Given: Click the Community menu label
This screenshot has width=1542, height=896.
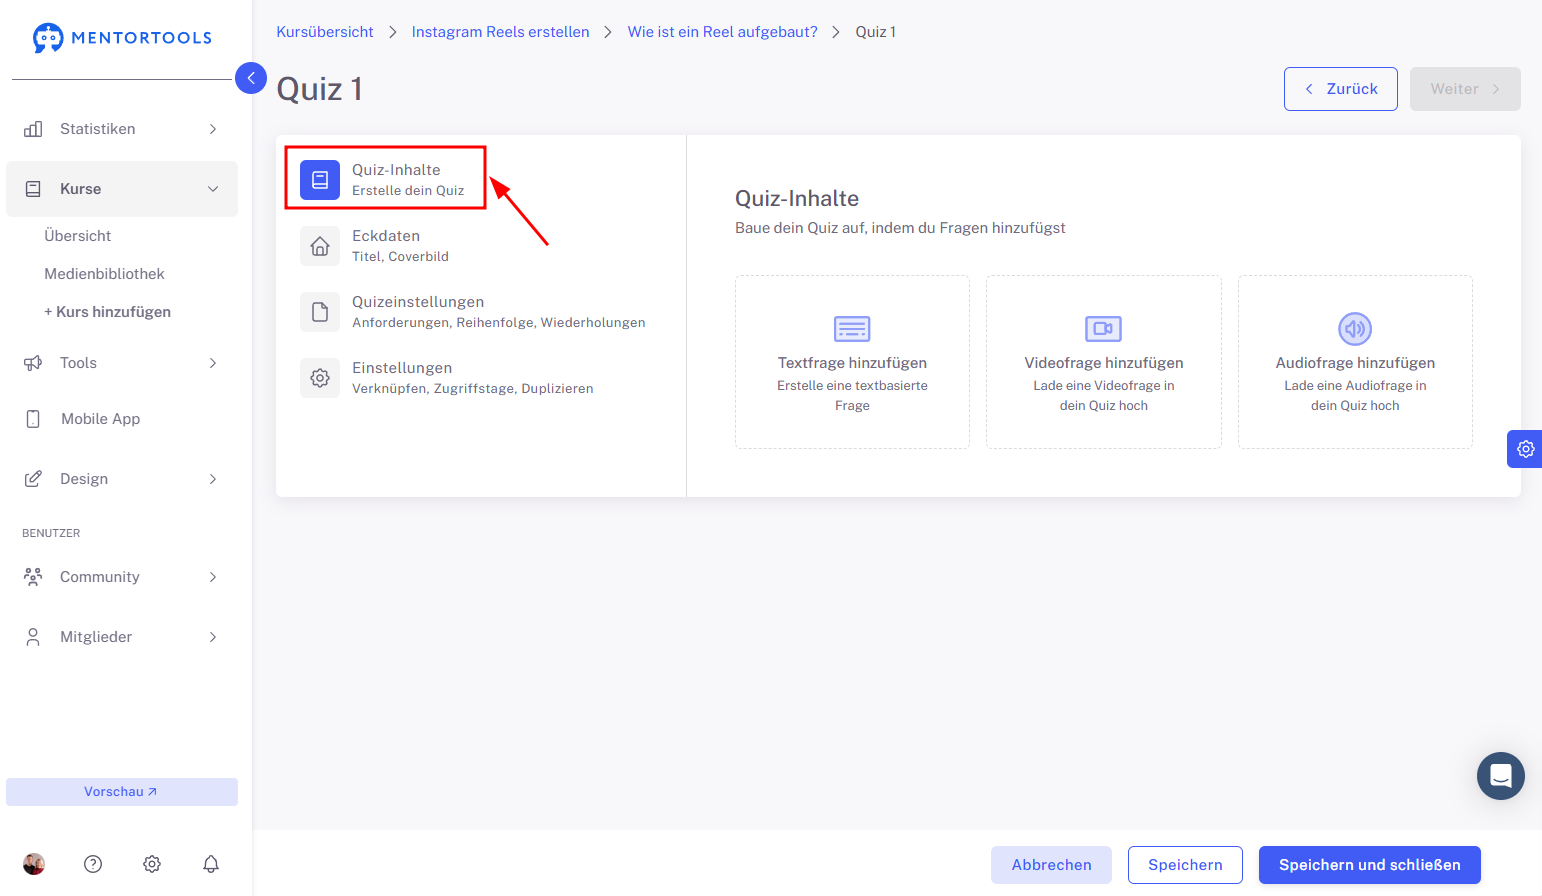Looking at the screenshot, I should pyautogui.click(x=99, y=577).
